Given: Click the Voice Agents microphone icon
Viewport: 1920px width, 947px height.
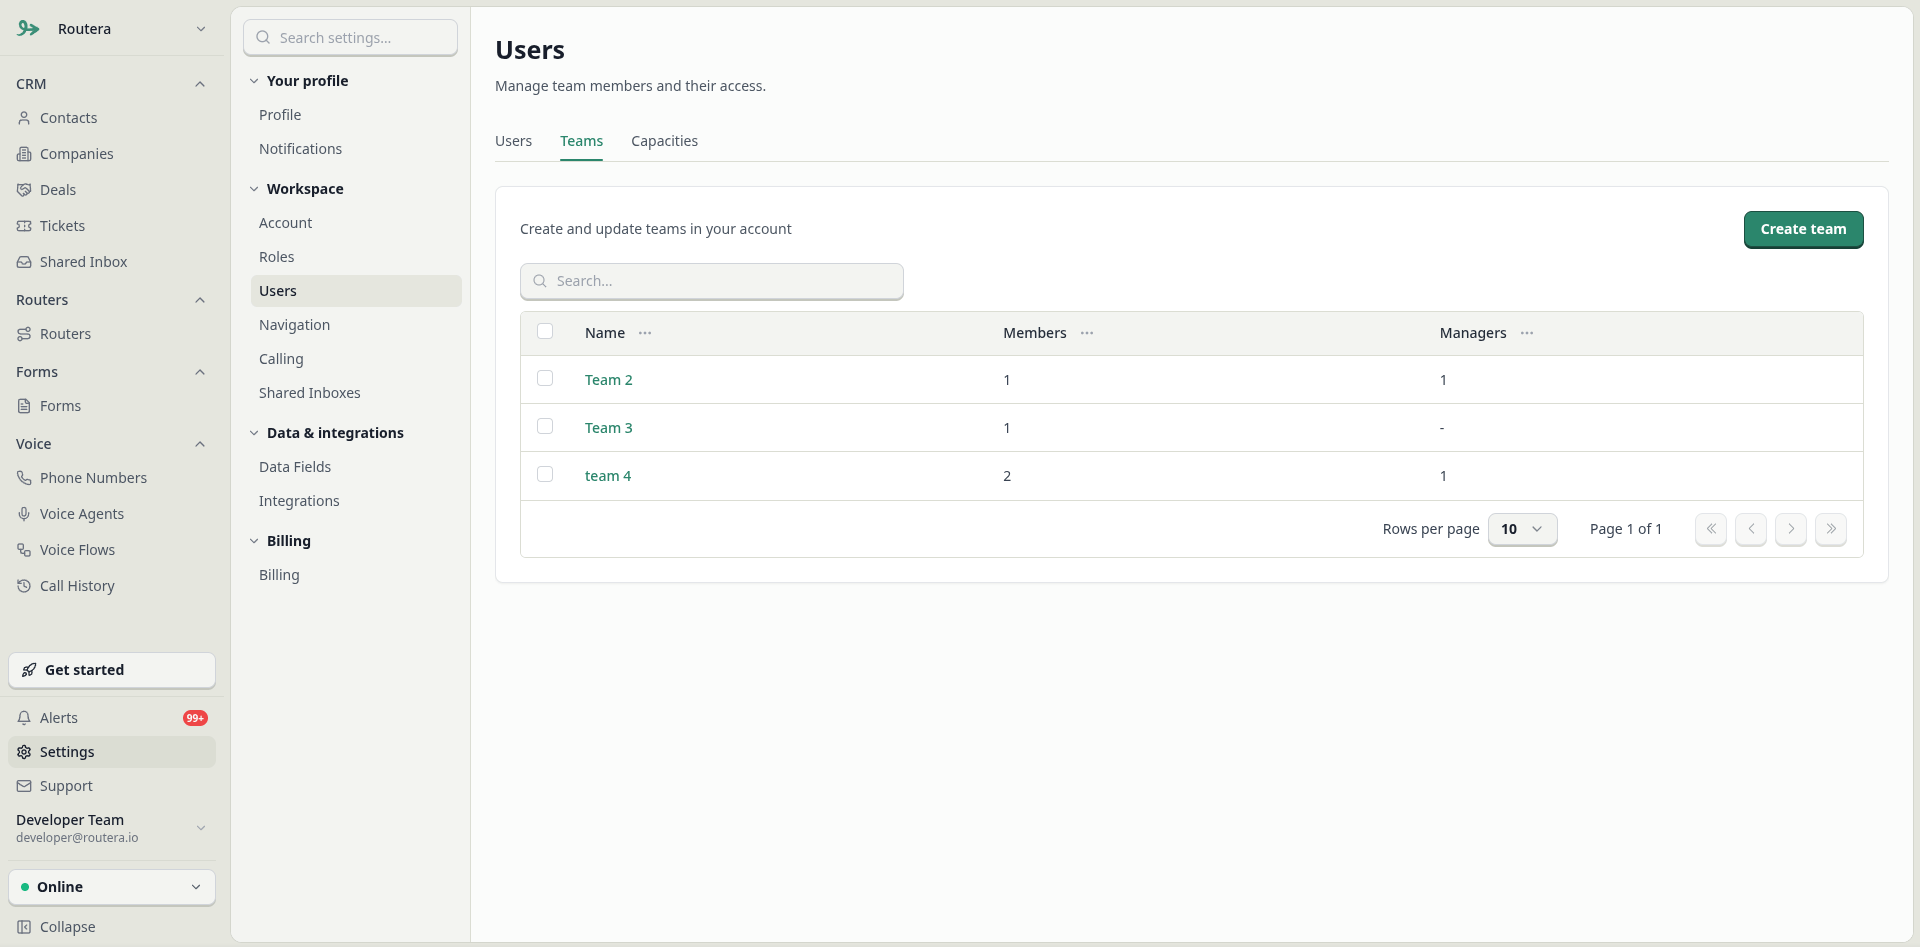Looking at the screenshot, I should (24, 514).
